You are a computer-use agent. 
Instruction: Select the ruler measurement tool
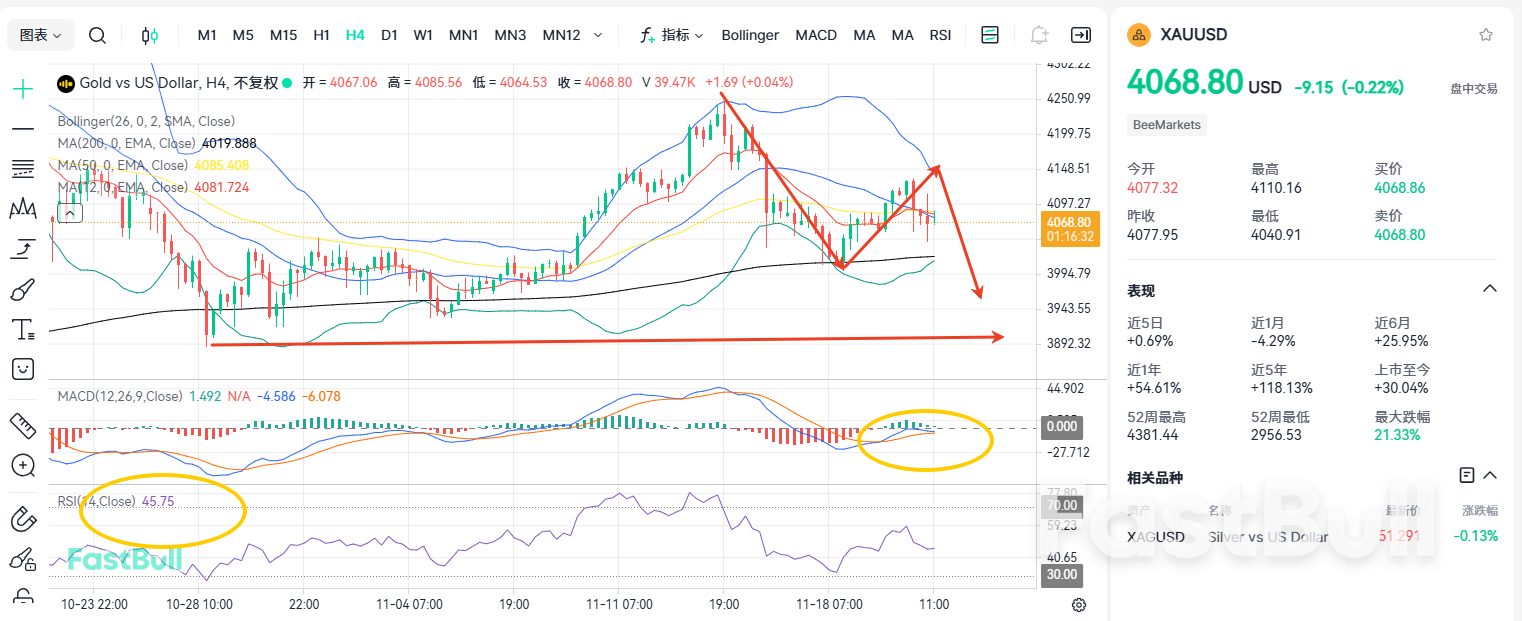pyautogui.click(x=22, y=426)
